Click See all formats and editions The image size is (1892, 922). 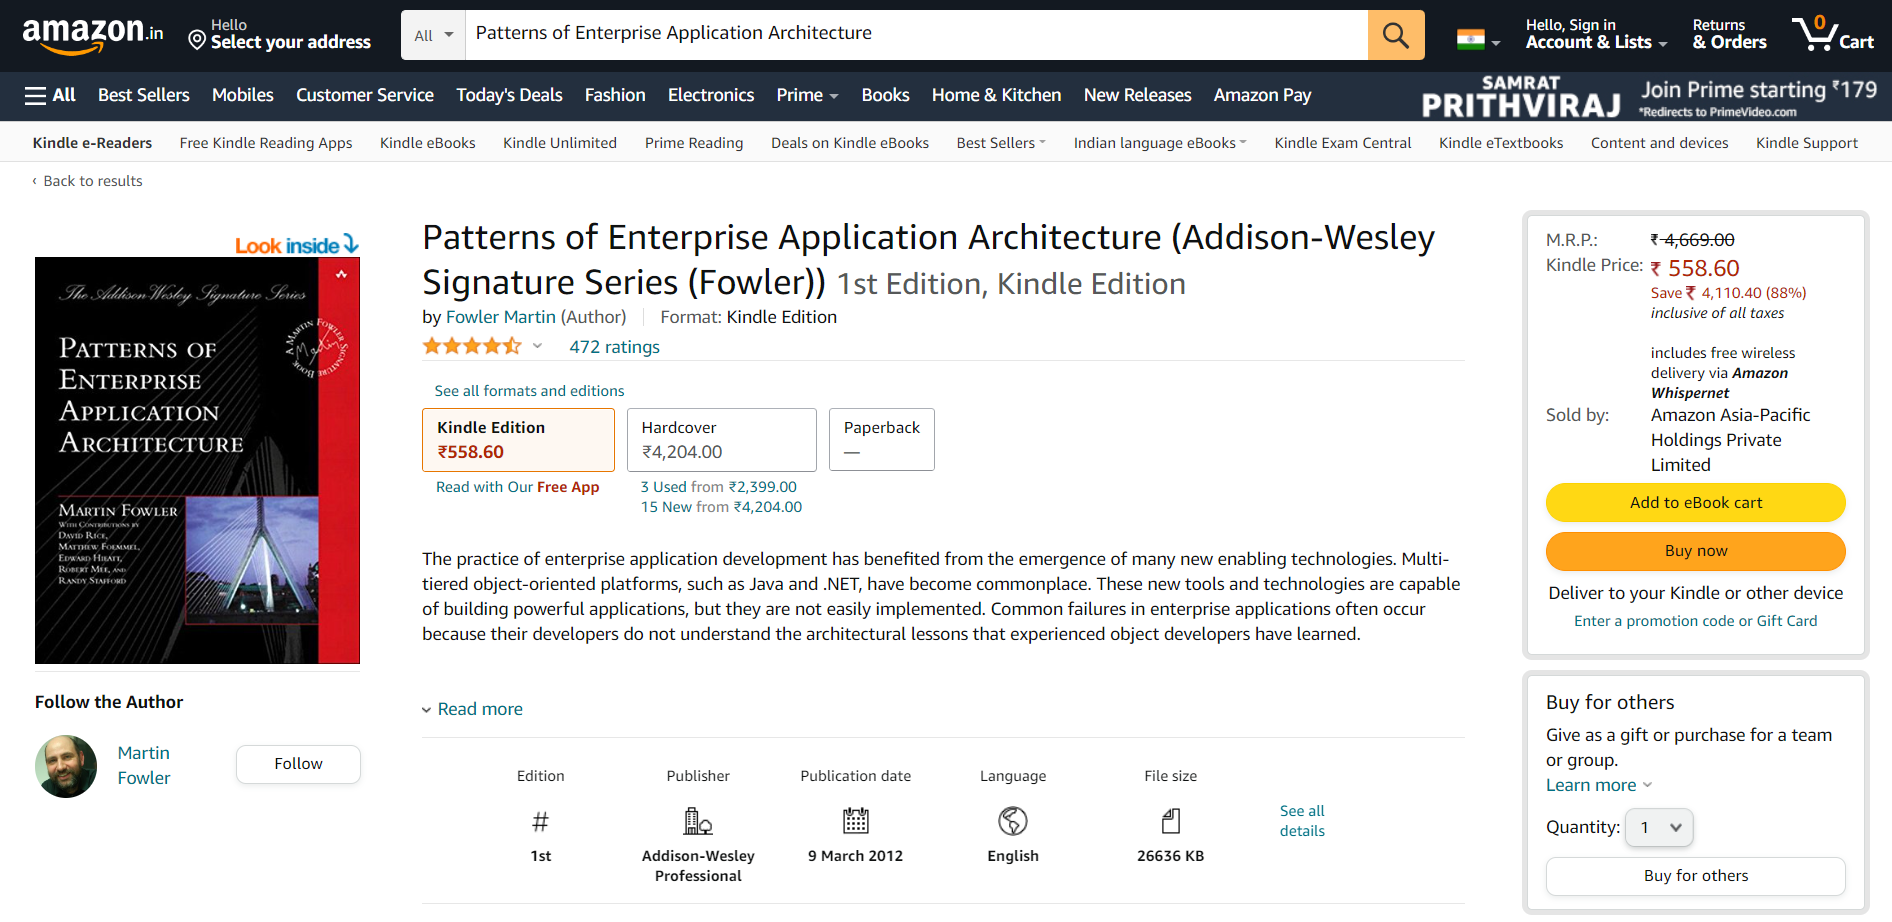pos(529,391)
